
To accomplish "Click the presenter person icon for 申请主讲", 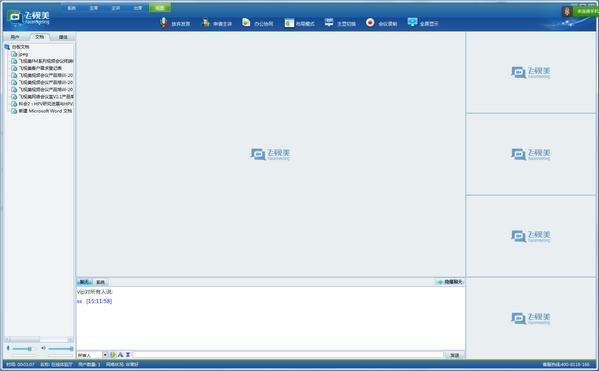I will pyautogui.click(x=206, y=23).
